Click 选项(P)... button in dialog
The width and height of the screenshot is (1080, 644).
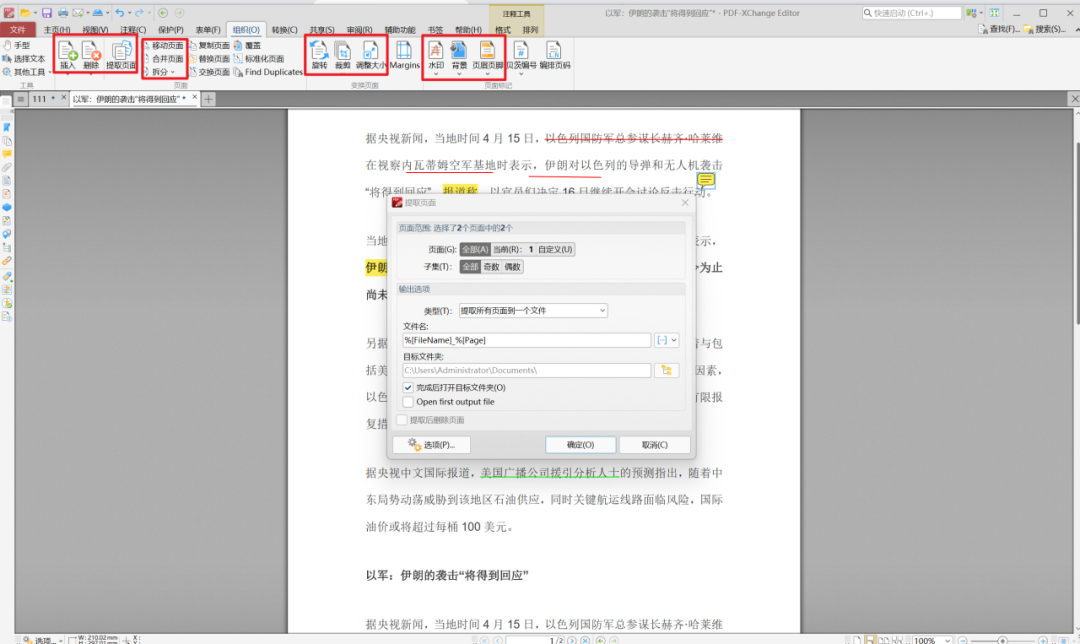(432, 445)
